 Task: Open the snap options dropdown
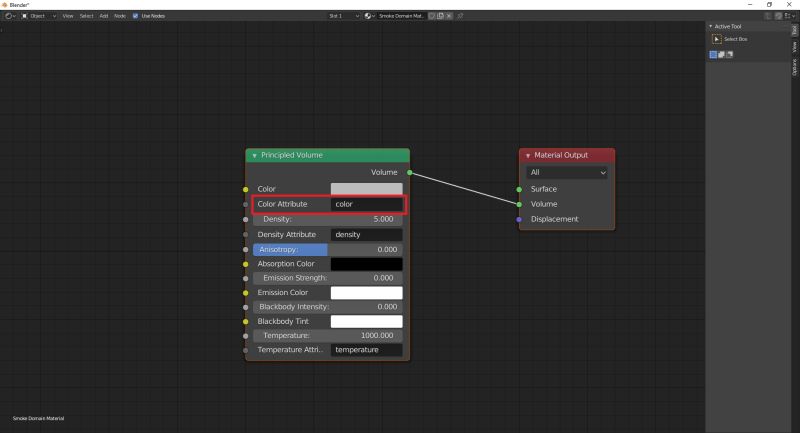(x=790, y=16)
